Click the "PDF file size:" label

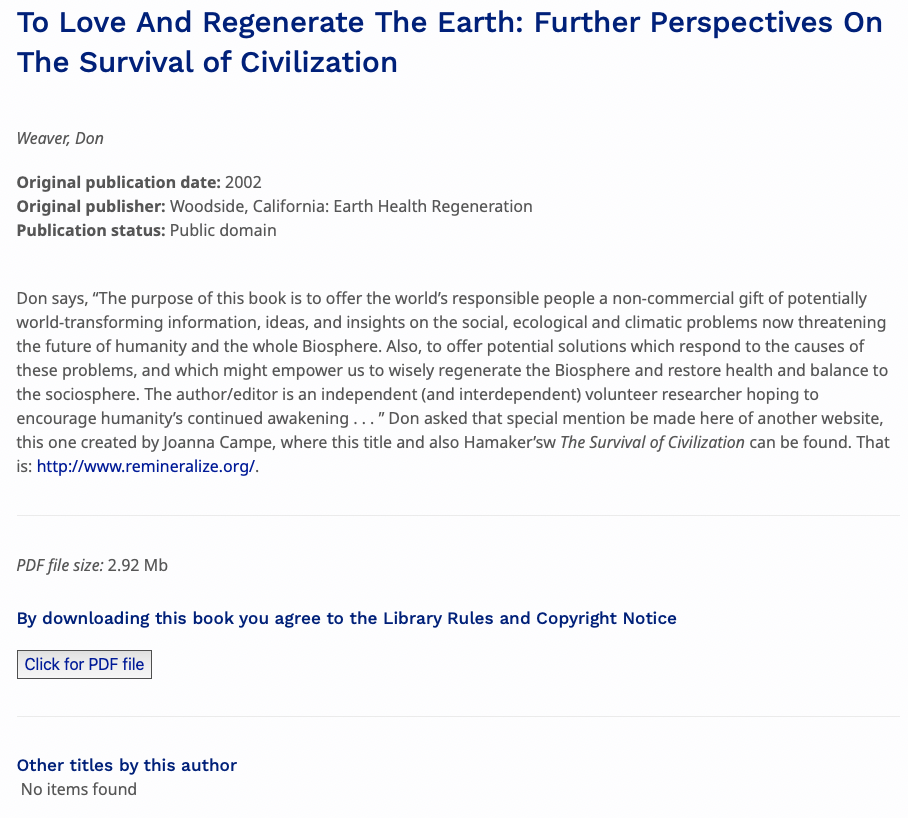60,565
